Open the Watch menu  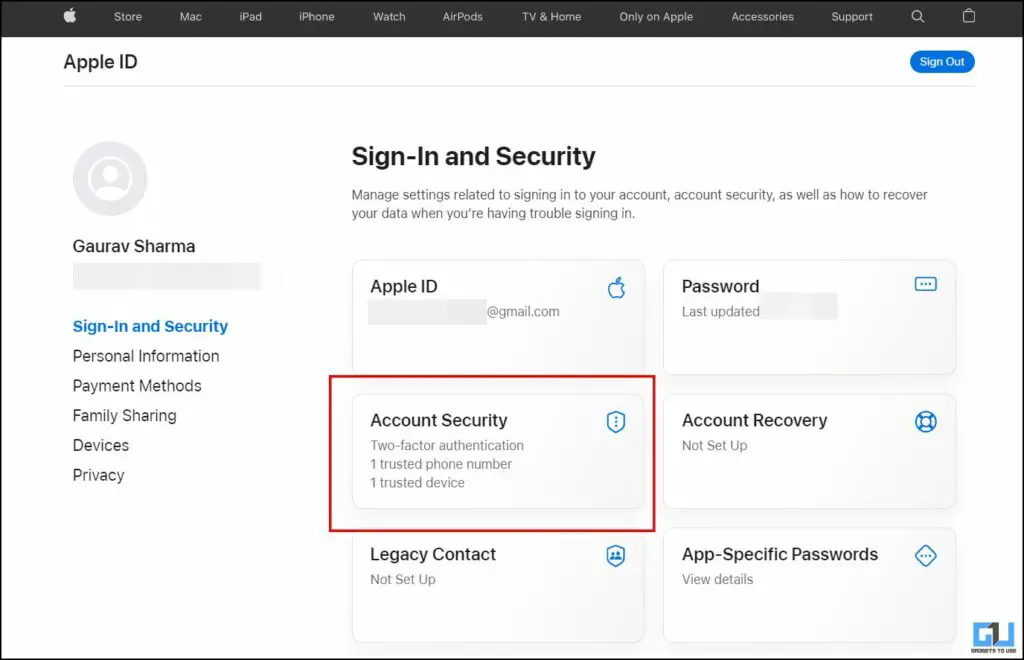point(389,17)
